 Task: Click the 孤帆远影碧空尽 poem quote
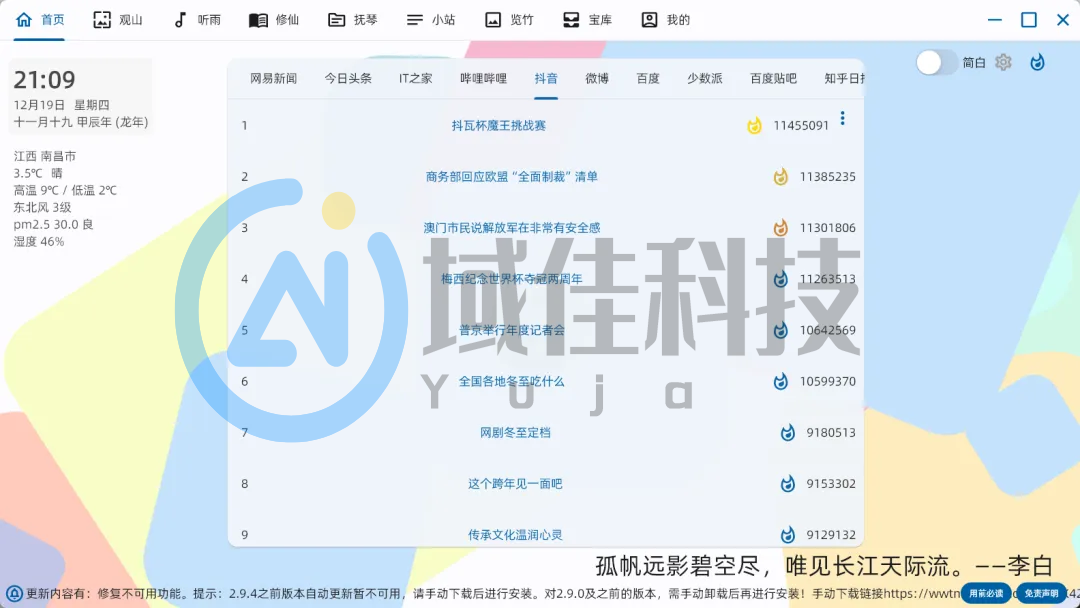(x=824, y=566)
